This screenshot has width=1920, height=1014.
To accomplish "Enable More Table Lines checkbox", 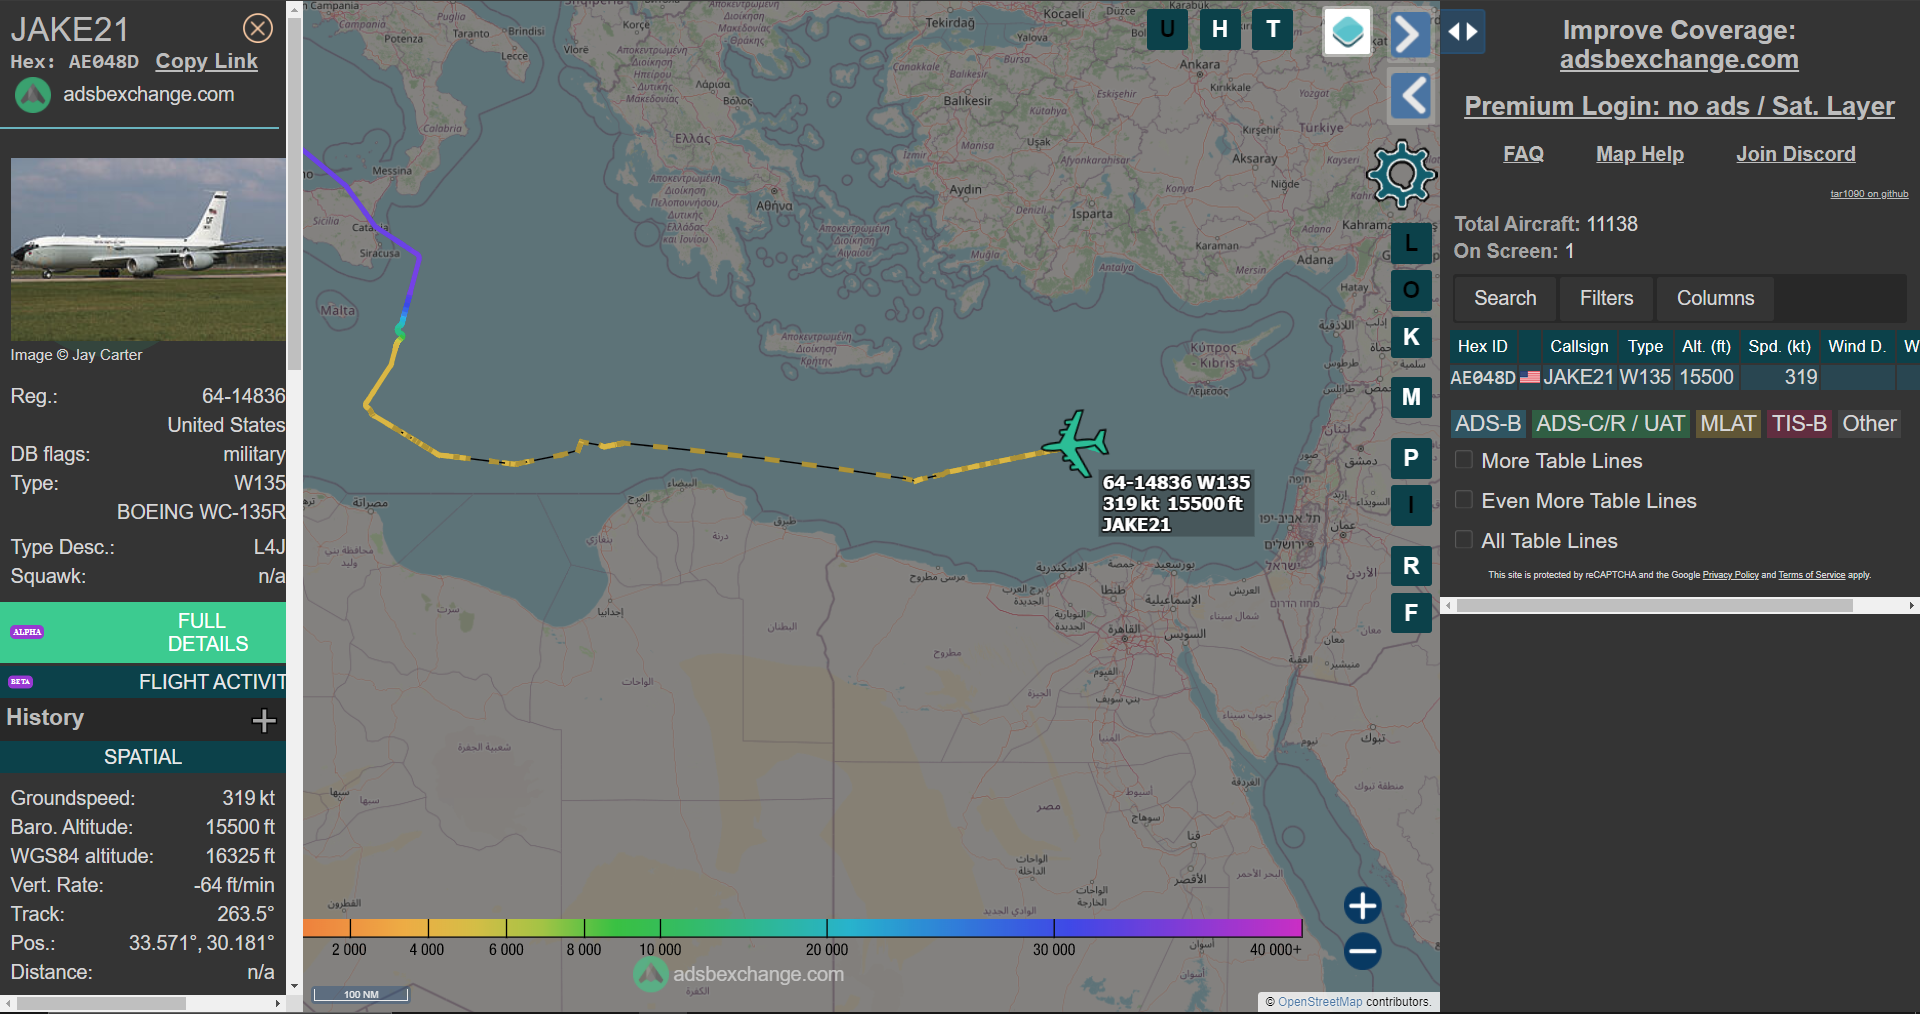I will click(1464, 460).
